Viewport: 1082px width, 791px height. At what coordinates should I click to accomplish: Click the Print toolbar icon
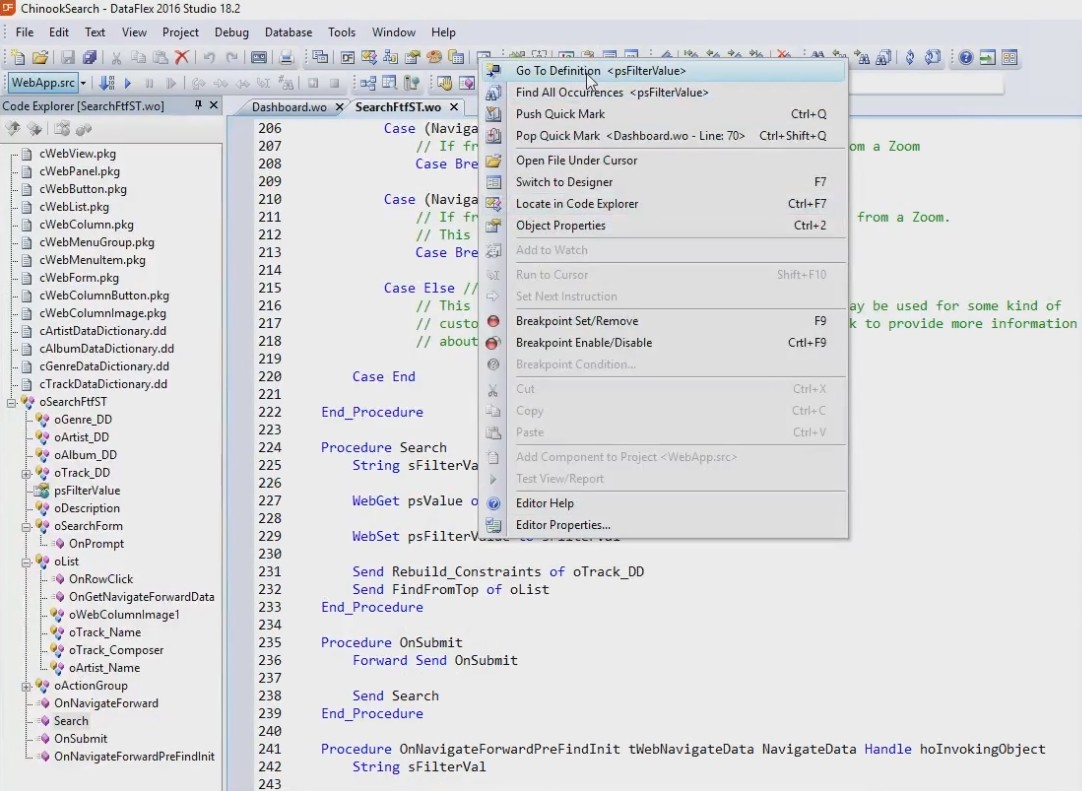click(286, 58)
